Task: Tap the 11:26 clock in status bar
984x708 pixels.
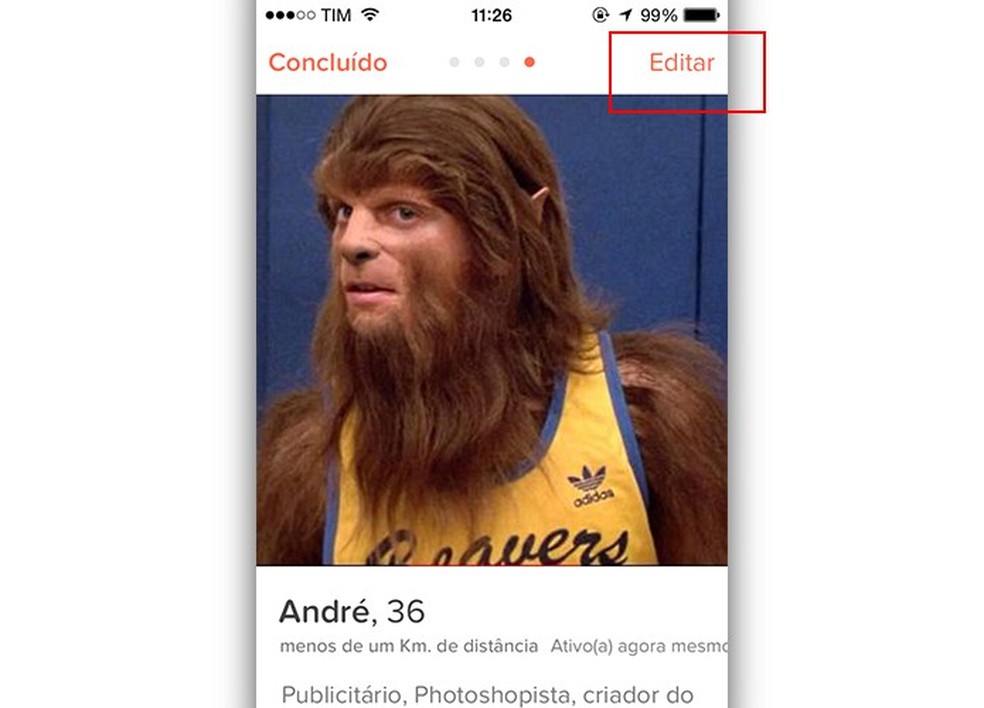Action: click(491, 15)
